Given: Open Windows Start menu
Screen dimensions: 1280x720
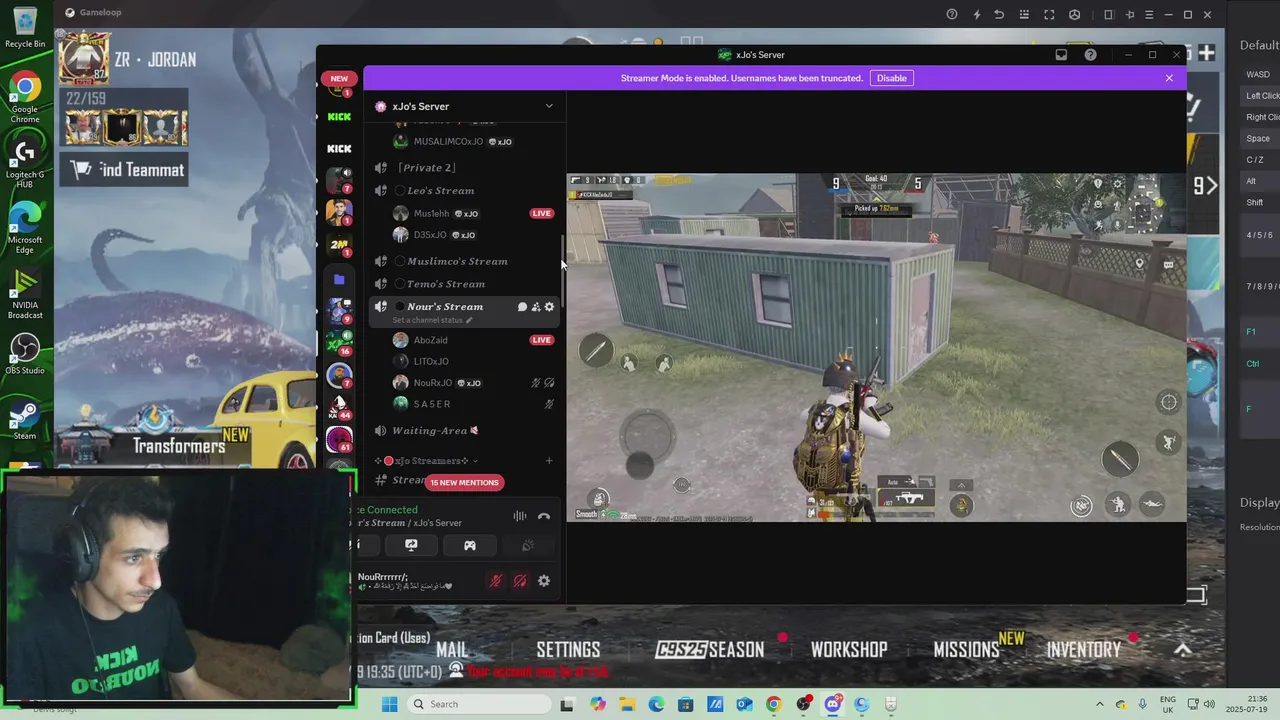Looking at the screenshot, I should click(x=389, y=704).
